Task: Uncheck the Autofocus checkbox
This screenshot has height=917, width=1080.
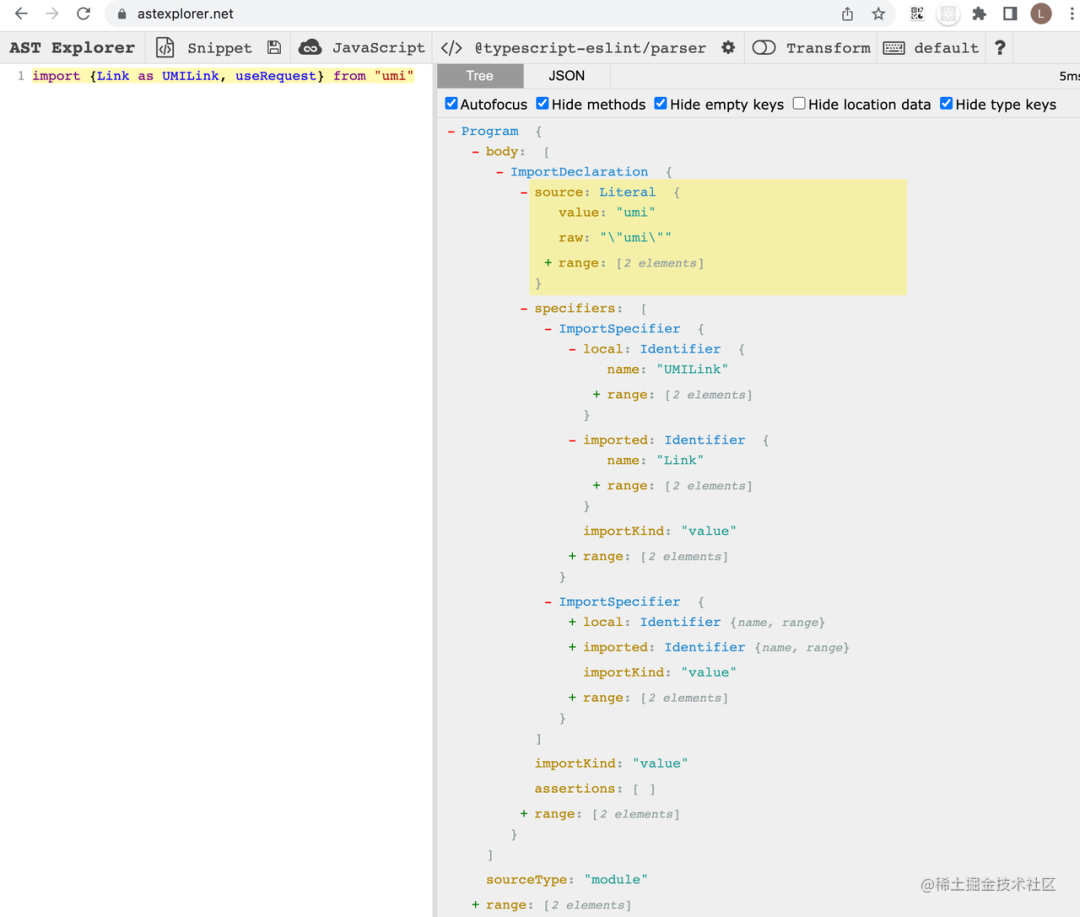Action: (x=451, y=104)
